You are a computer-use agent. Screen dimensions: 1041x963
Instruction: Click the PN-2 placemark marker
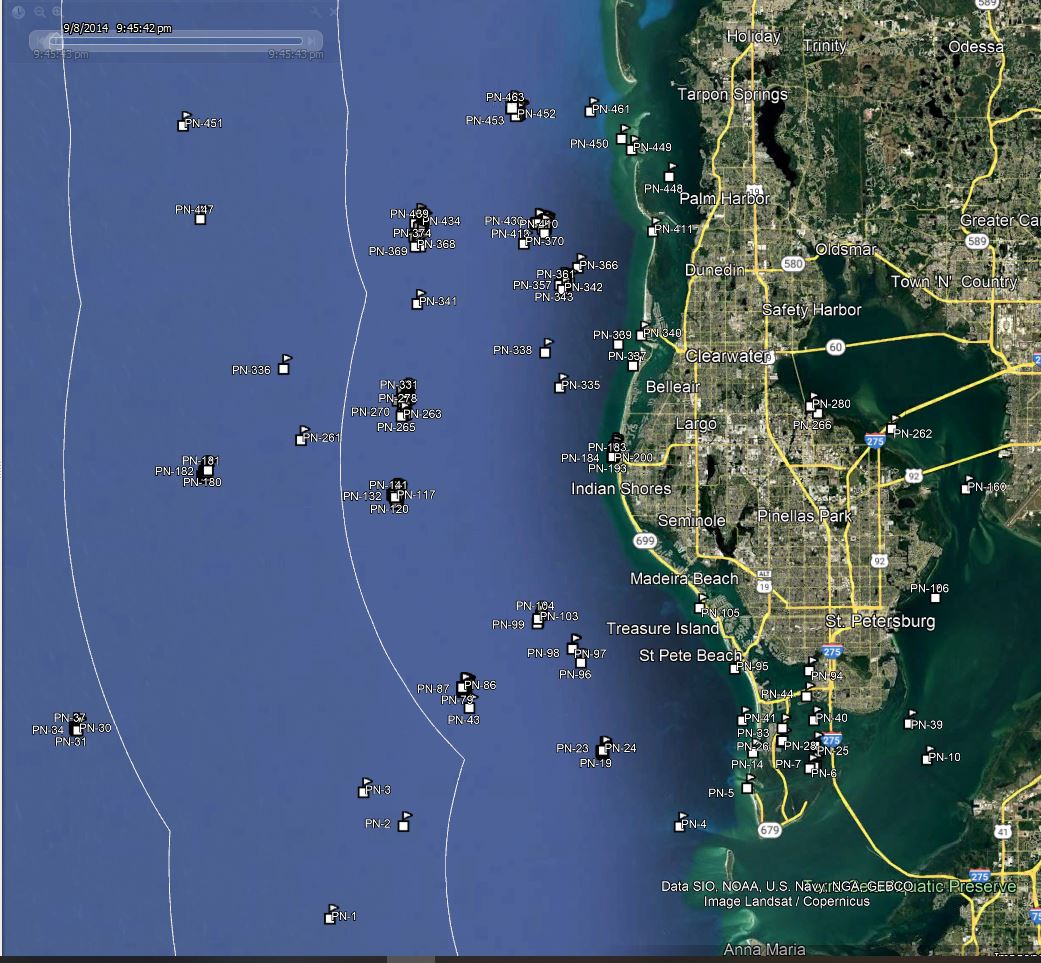click(x=404, y=823)
